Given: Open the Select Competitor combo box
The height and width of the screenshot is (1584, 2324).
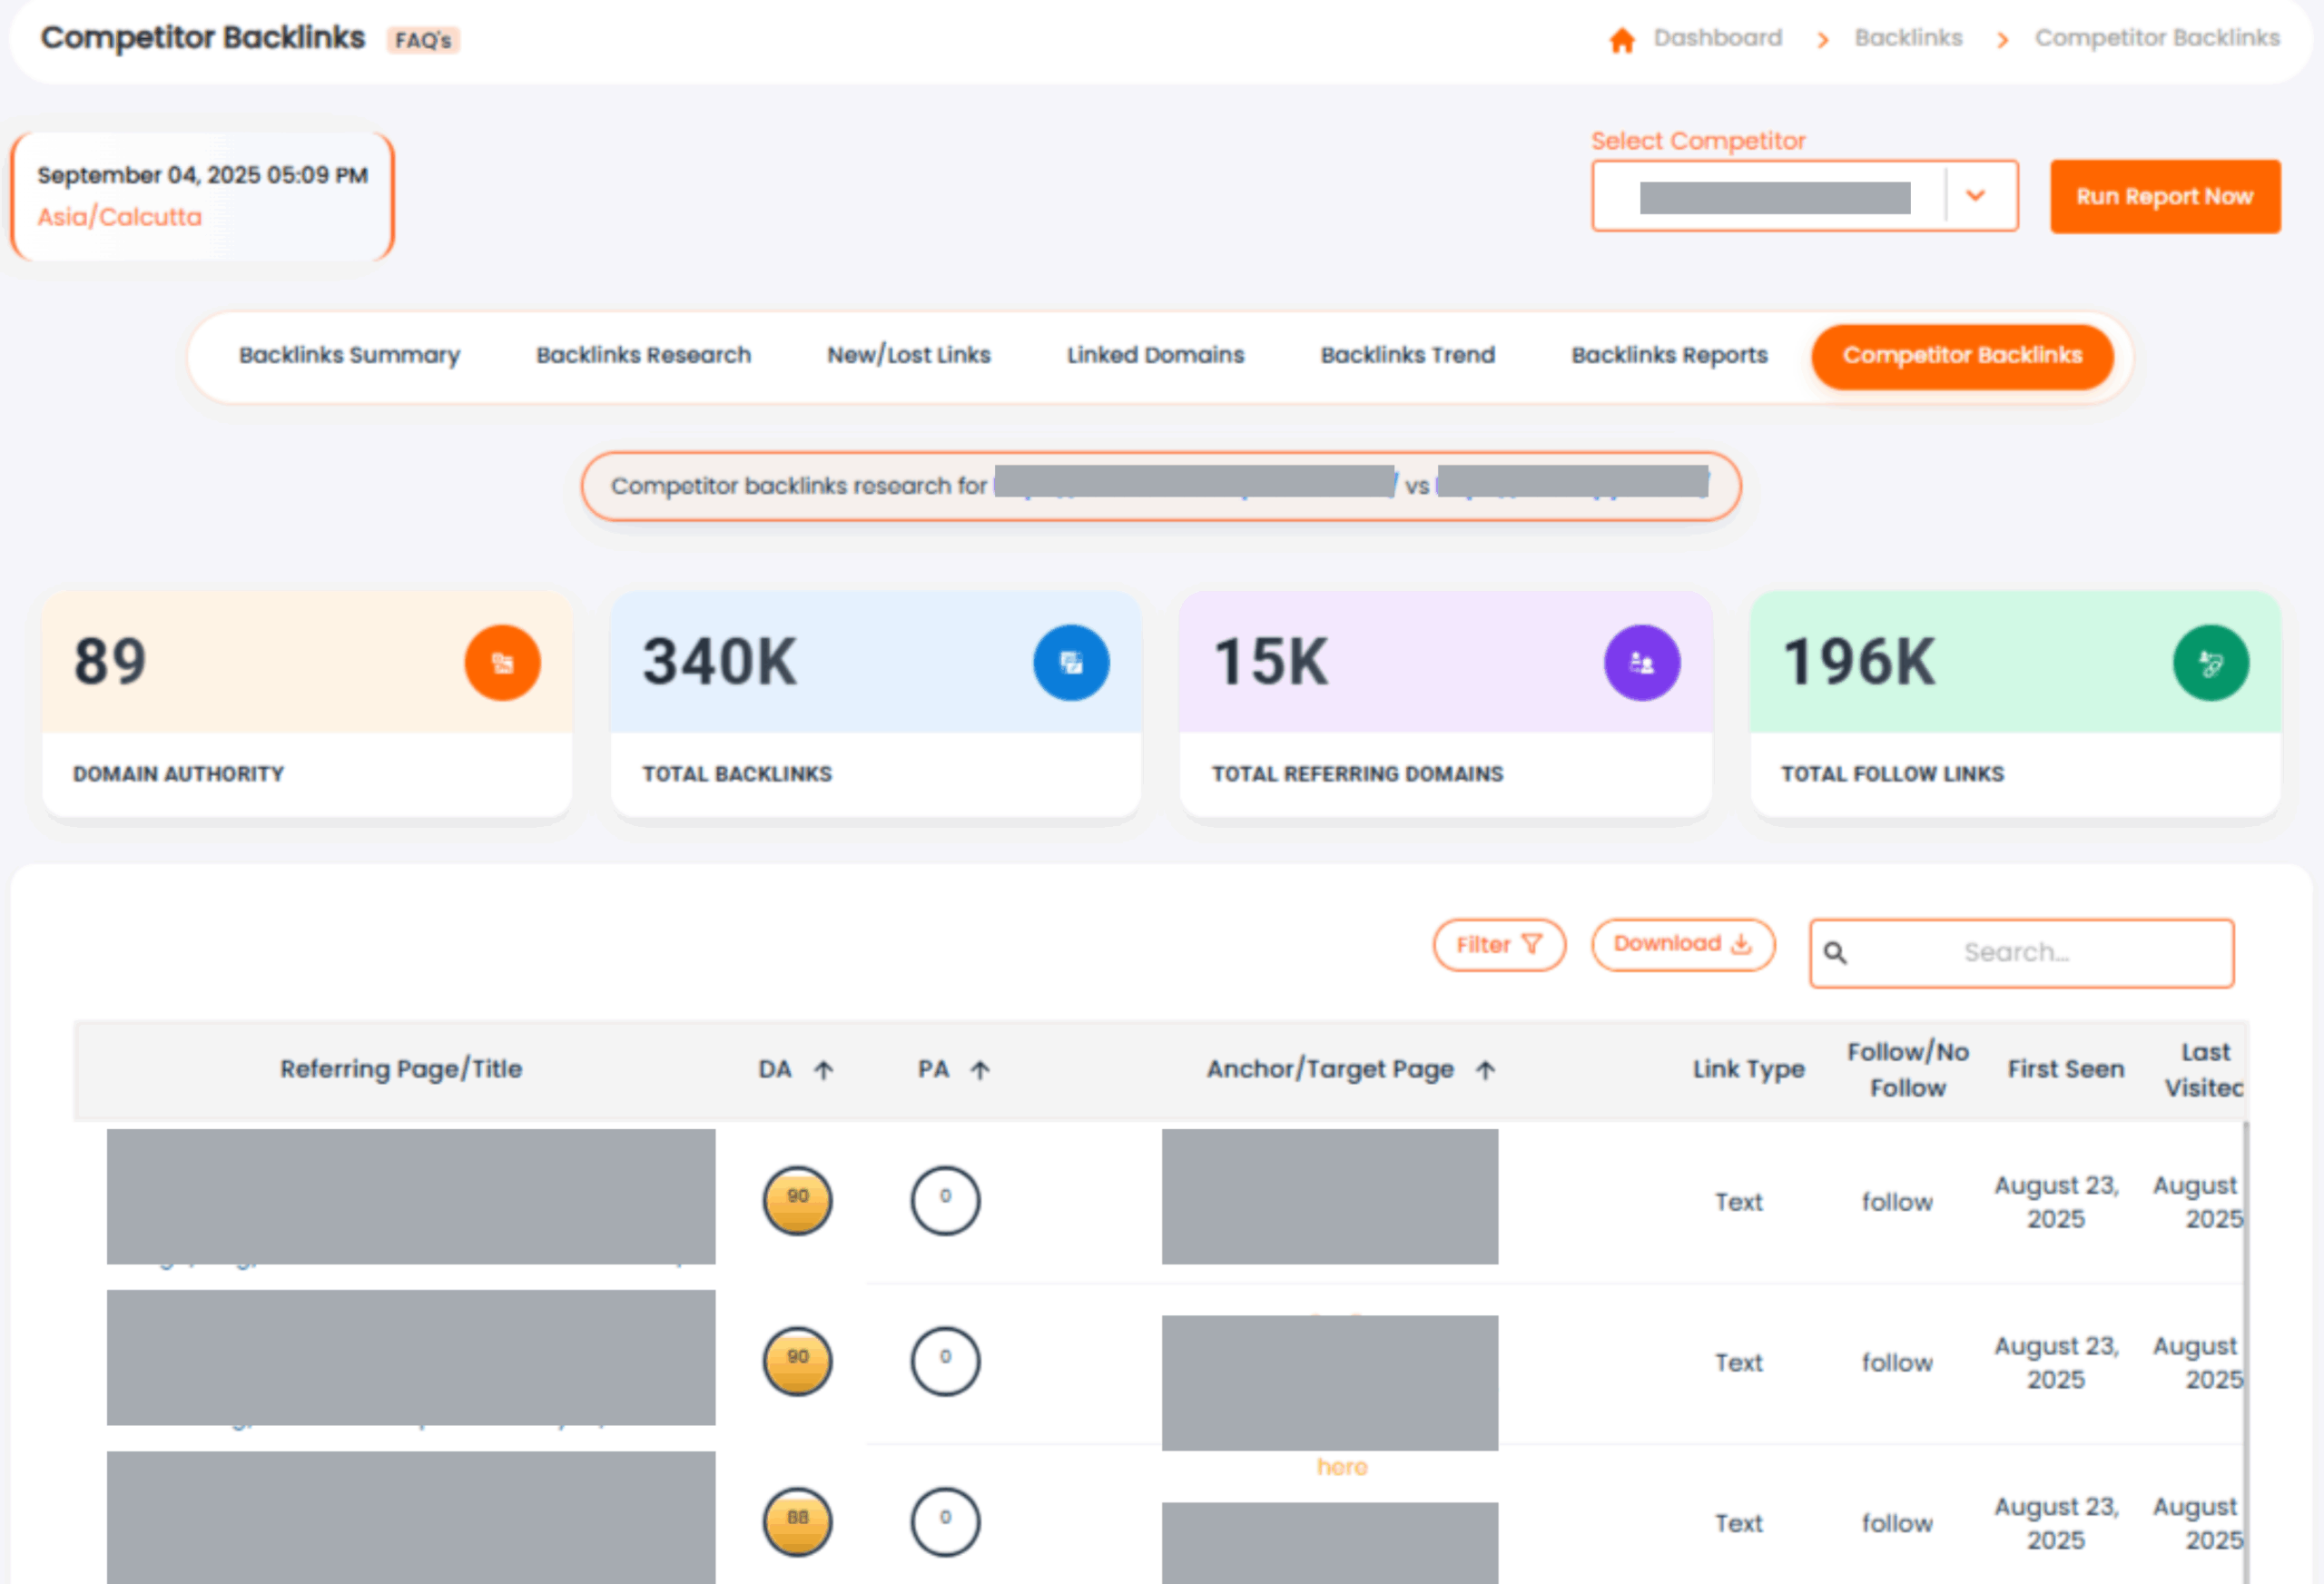Looking at the screenshot, I should 1774,197.
